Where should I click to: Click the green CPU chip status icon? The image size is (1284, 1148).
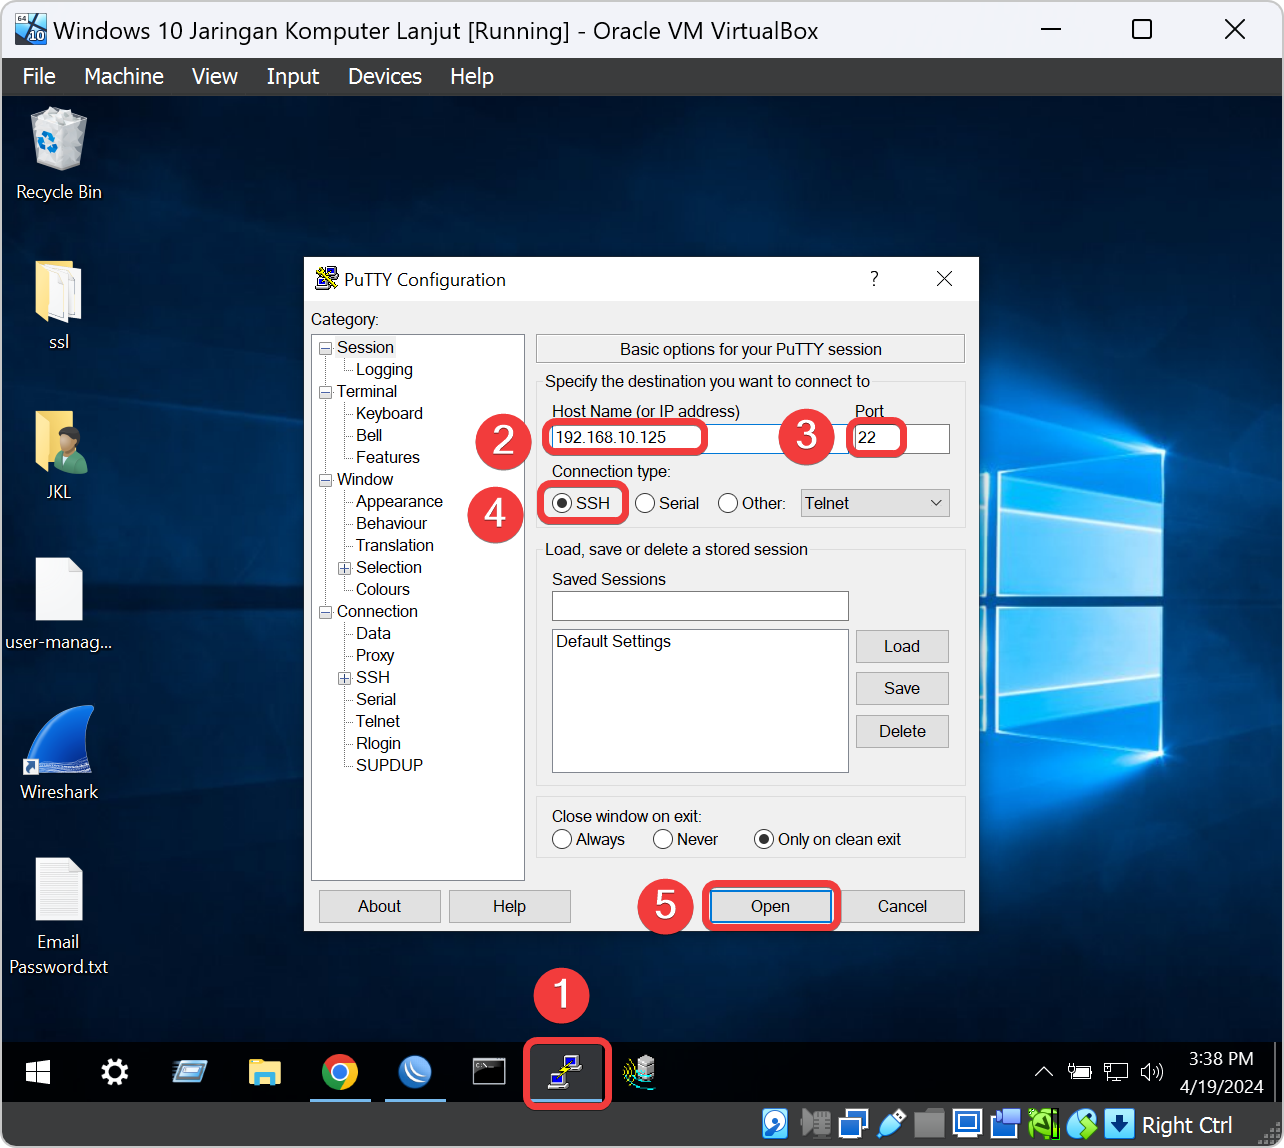pyautogui.click(x=1043, y=1124)
